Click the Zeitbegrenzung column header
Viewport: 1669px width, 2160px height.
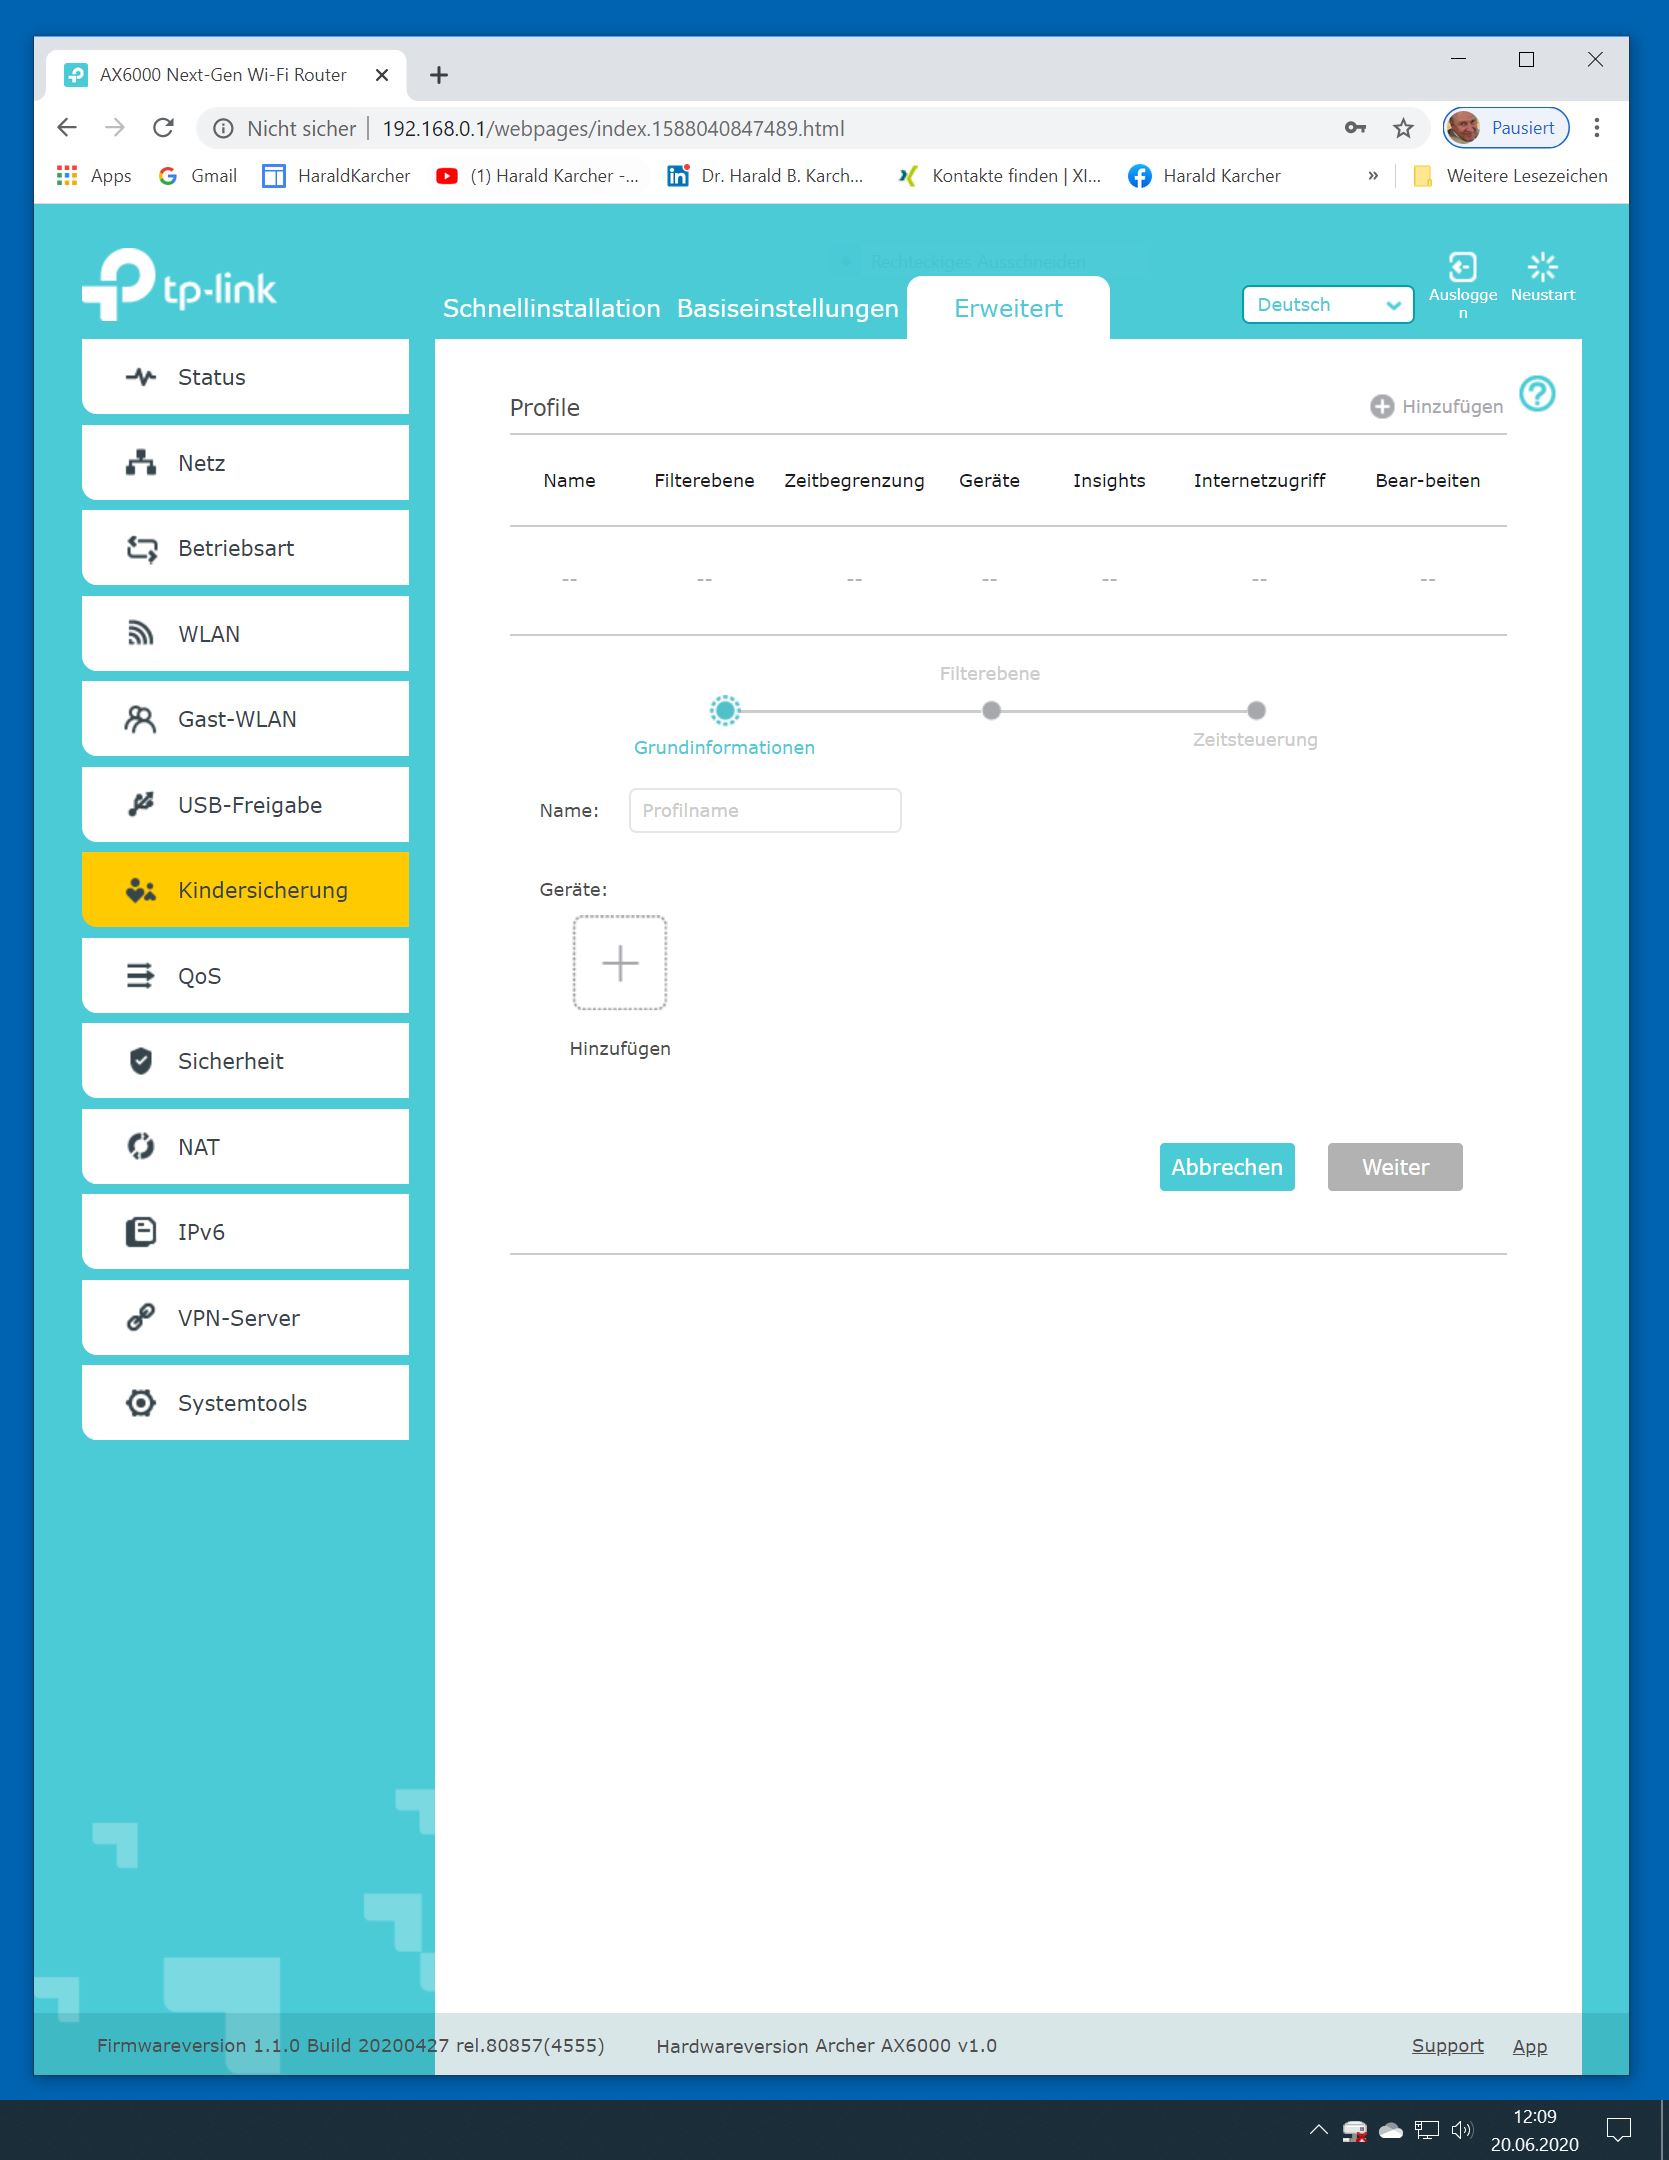pos(854,481)
